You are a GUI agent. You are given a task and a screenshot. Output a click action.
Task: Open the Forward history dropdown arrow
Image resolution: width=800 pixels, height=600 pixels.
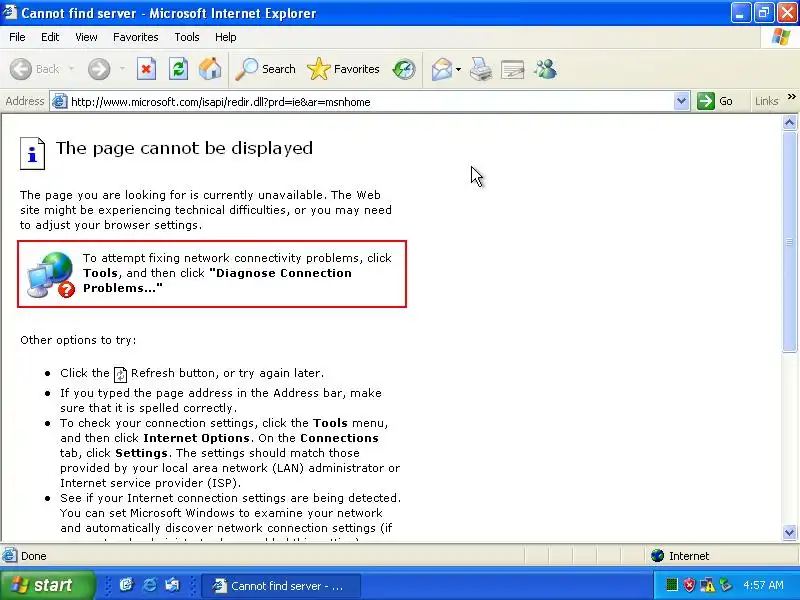[x=122, y=69]
